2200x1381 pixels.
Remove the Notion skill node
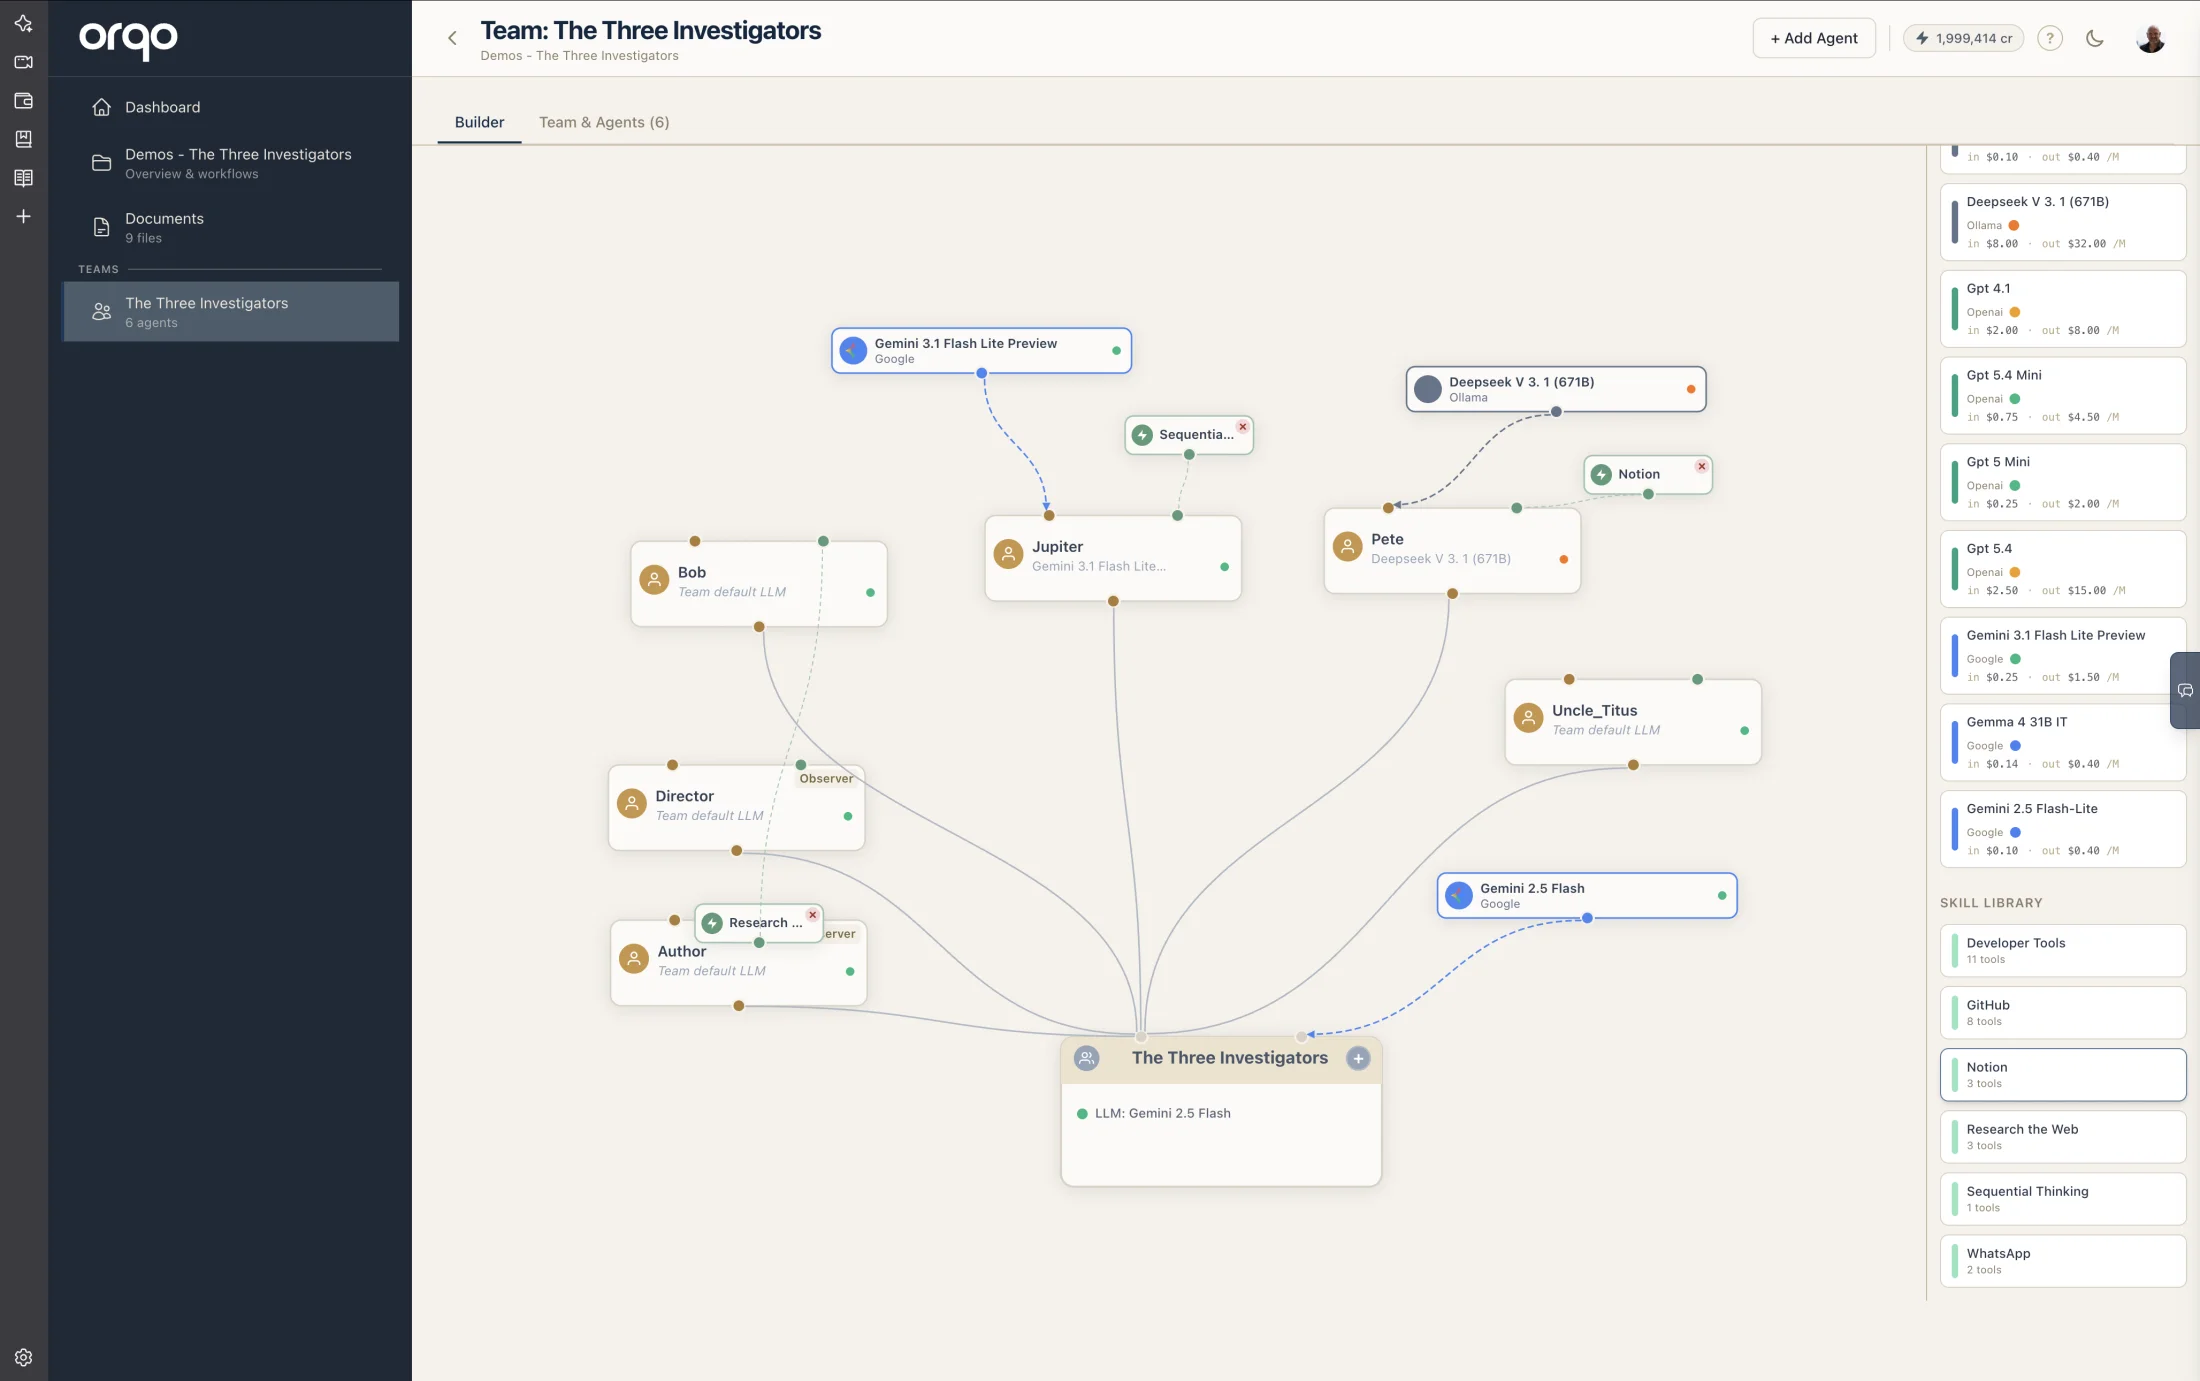(x=1701, y=466)
